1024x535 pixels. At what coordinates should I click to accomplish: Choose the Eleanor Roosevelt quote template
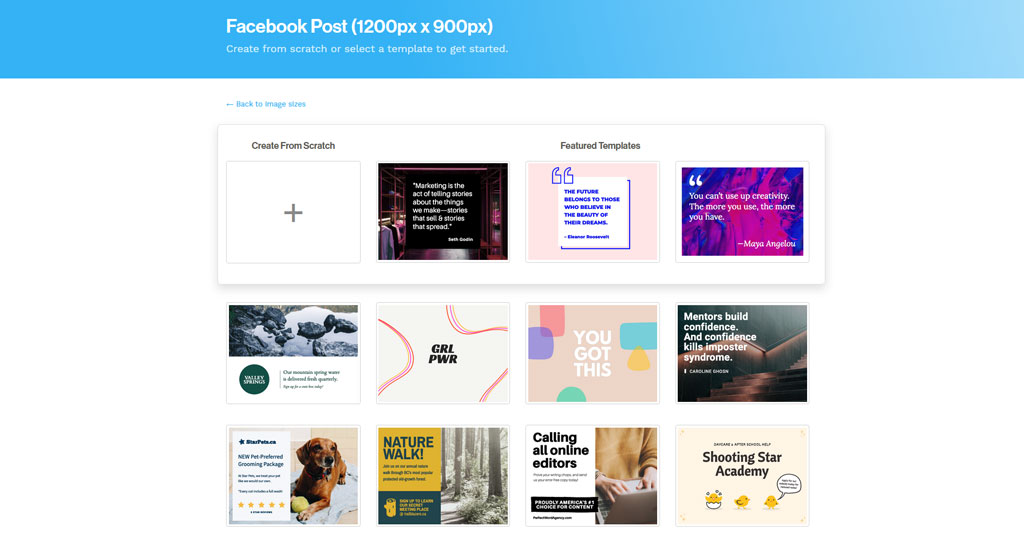(x=592, y=212)
